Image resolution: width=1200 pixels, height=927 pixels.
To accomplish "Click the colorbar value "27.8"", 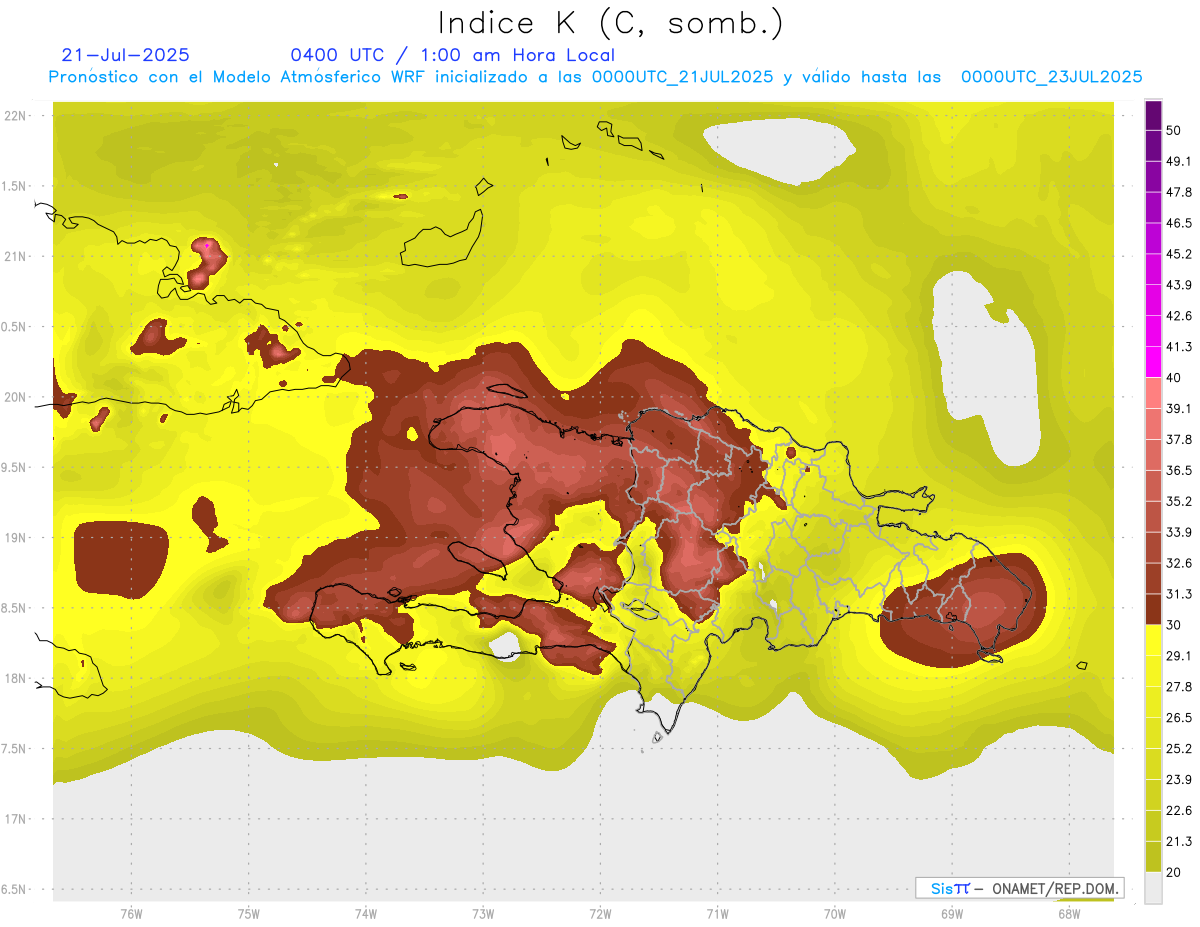I will point(1179,687).
